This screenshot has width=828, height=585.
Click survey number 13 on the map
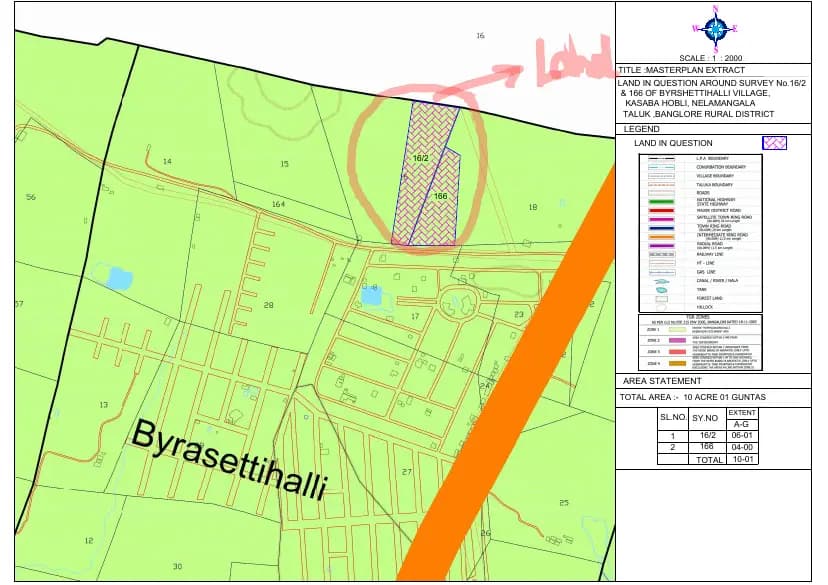(x=104, y=405)
